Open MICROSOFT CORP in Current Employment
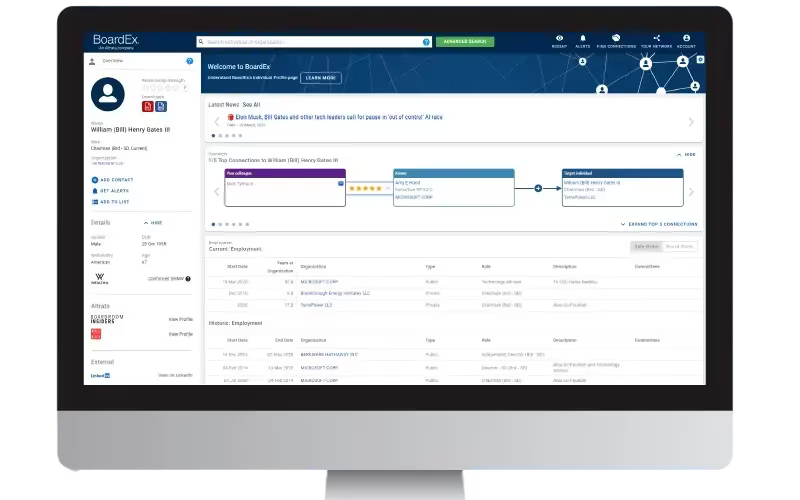The height and width of the screenshot is (500, 800). click(319, 282)
